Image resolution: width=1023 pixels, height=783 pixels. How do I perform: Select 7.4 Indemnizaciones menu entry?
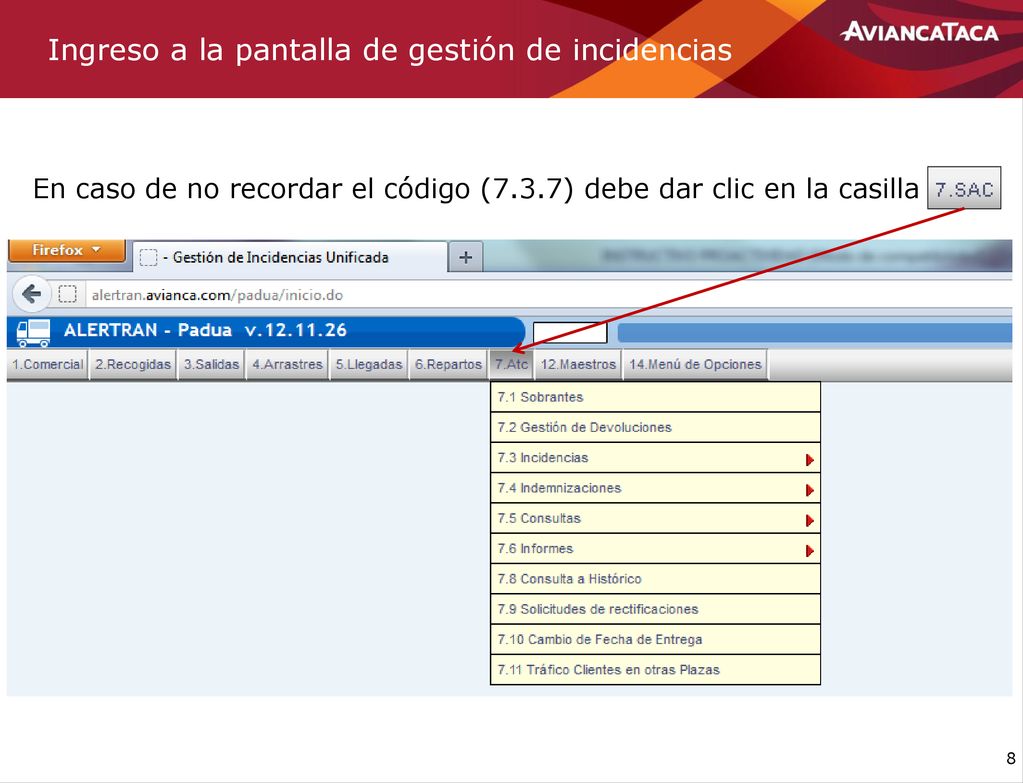(655, 488)
